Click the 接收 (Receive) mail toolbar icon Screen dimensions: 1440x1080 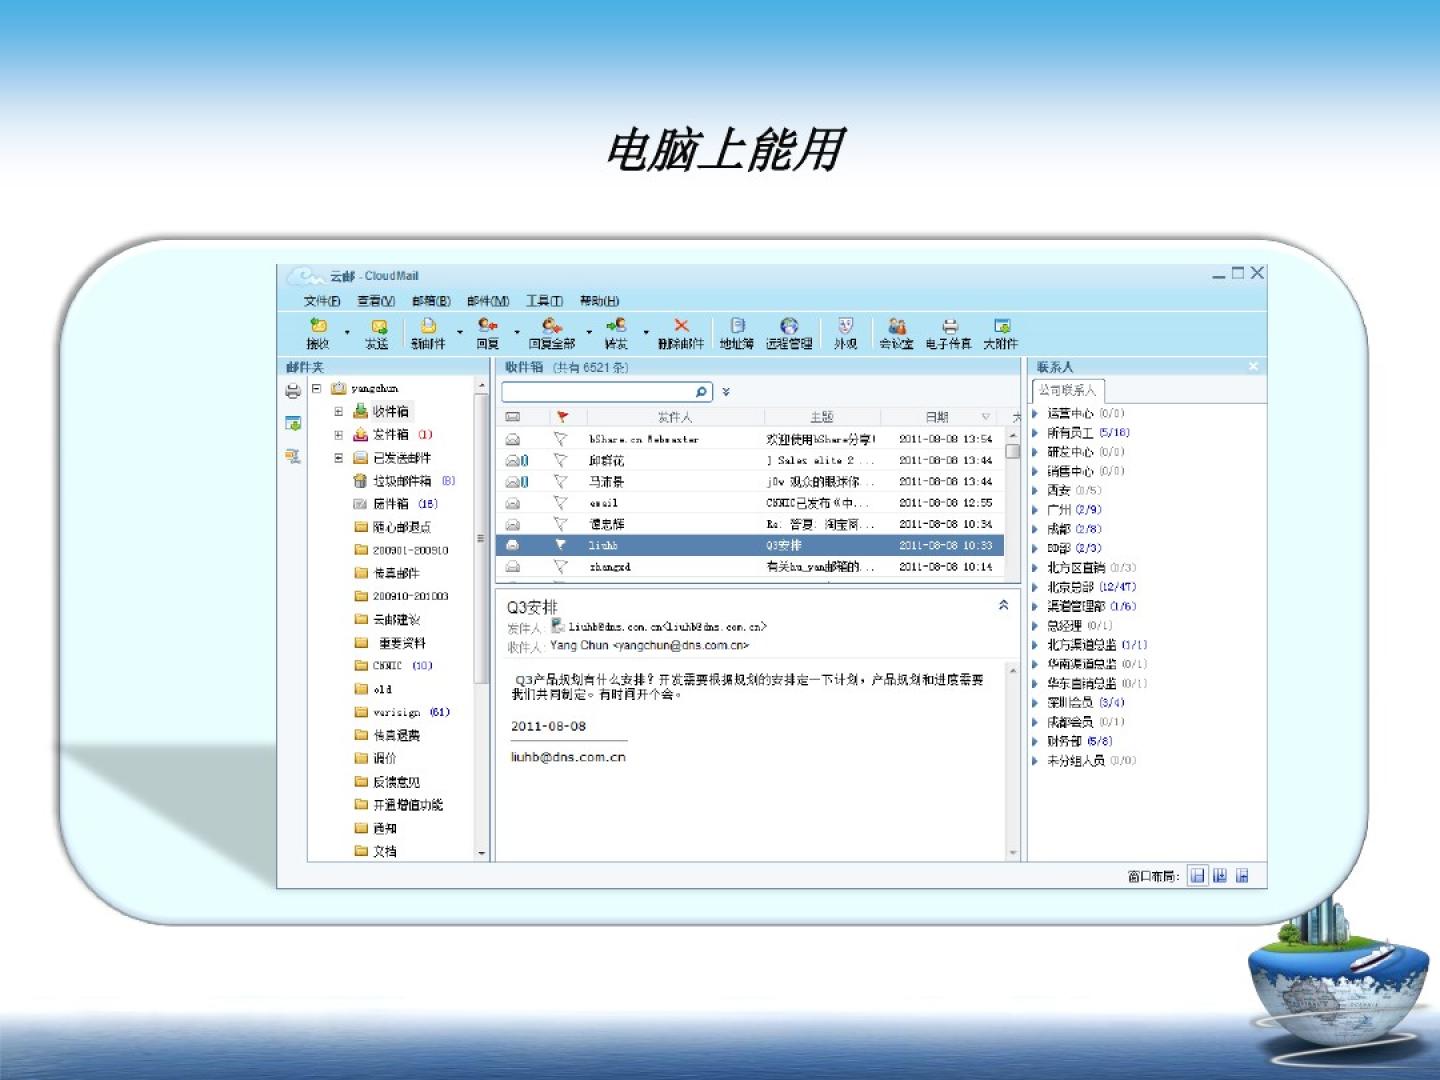pos(318,326)
